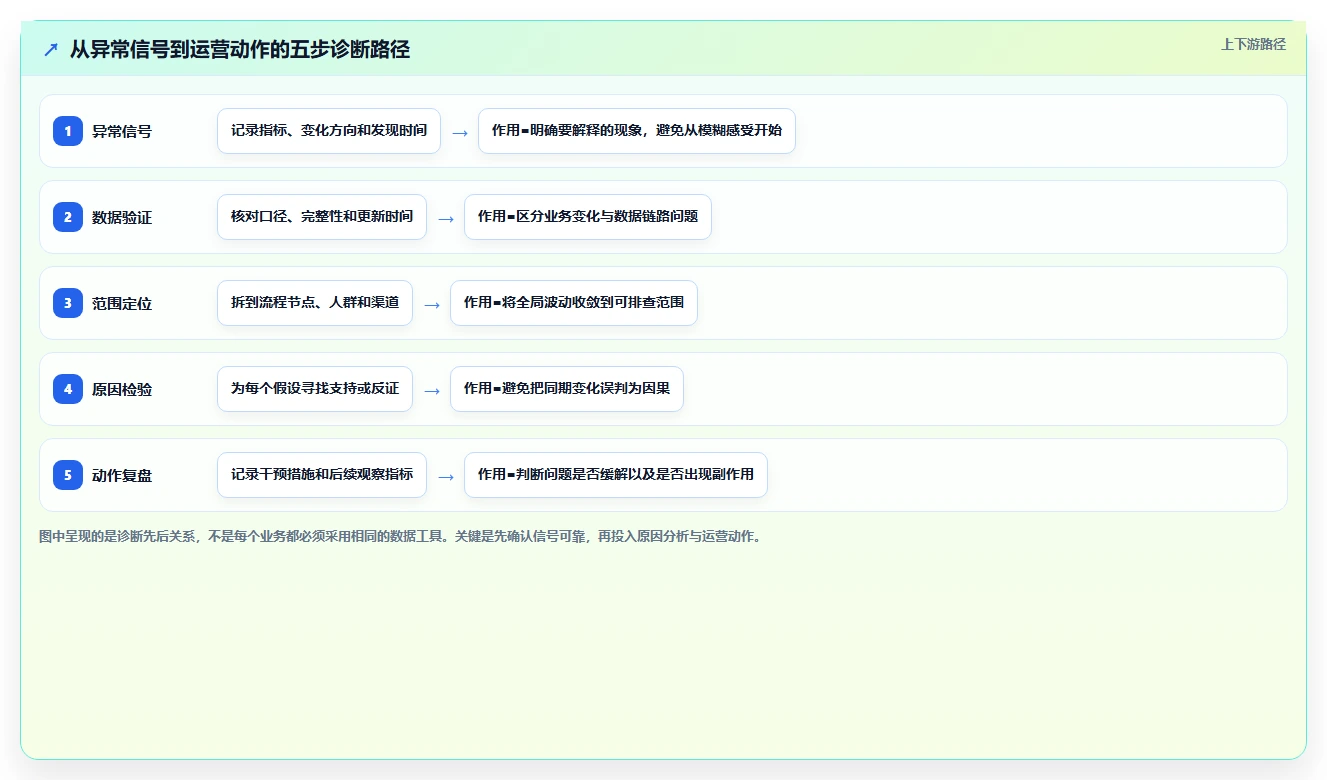Click the arrow in the 原因检验 row
The image size is (1327, 780).
(x=432, y=390)
